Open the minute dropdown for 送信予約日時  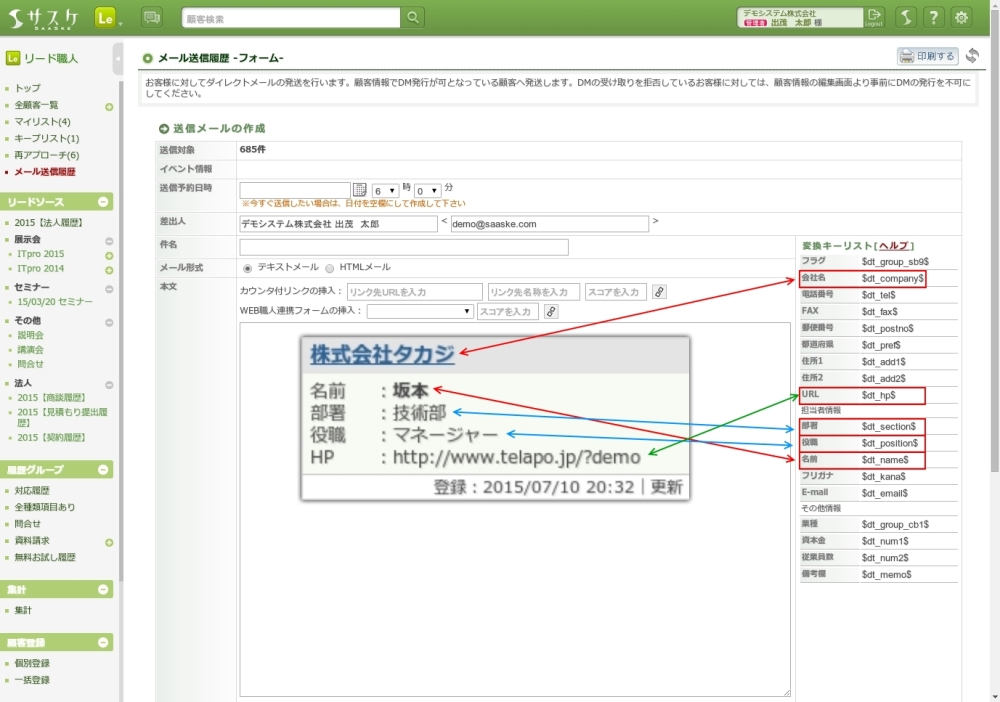427,191
